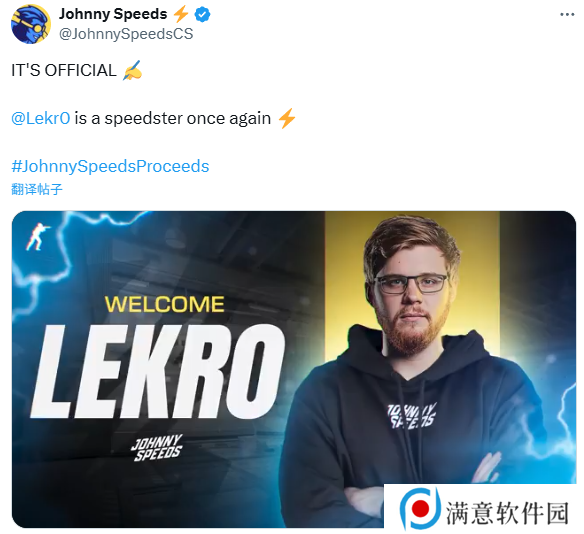This screenshot has height=534, width=584.
Task: Click the yellow WELCOME text in the banner
Action: coord(165,304)
